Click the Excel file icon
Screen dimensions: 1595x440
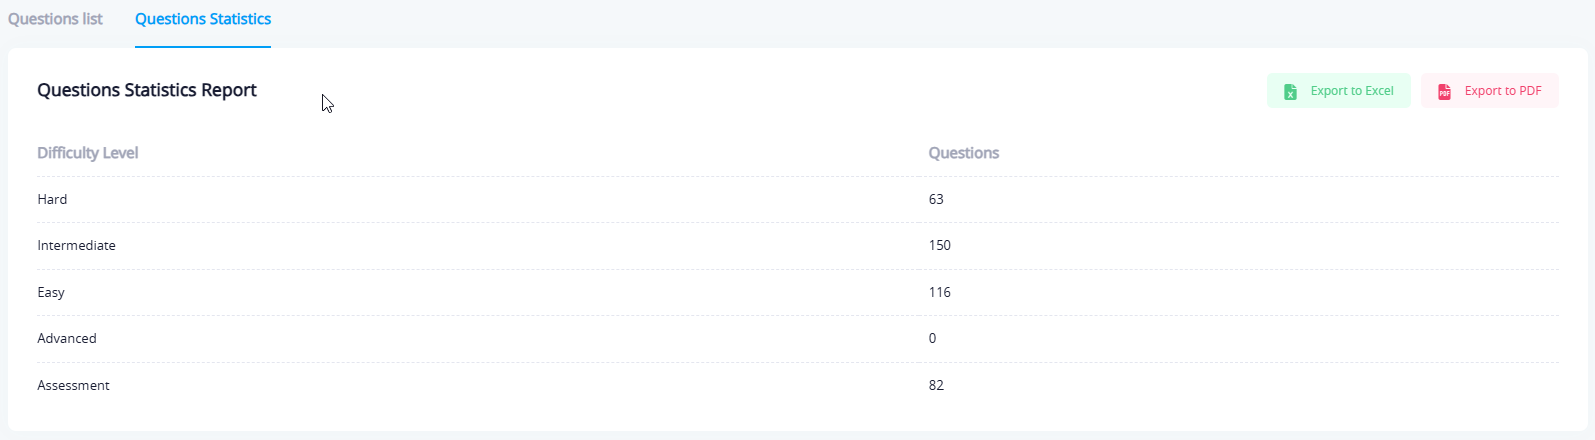click(x=1290, y=92)
